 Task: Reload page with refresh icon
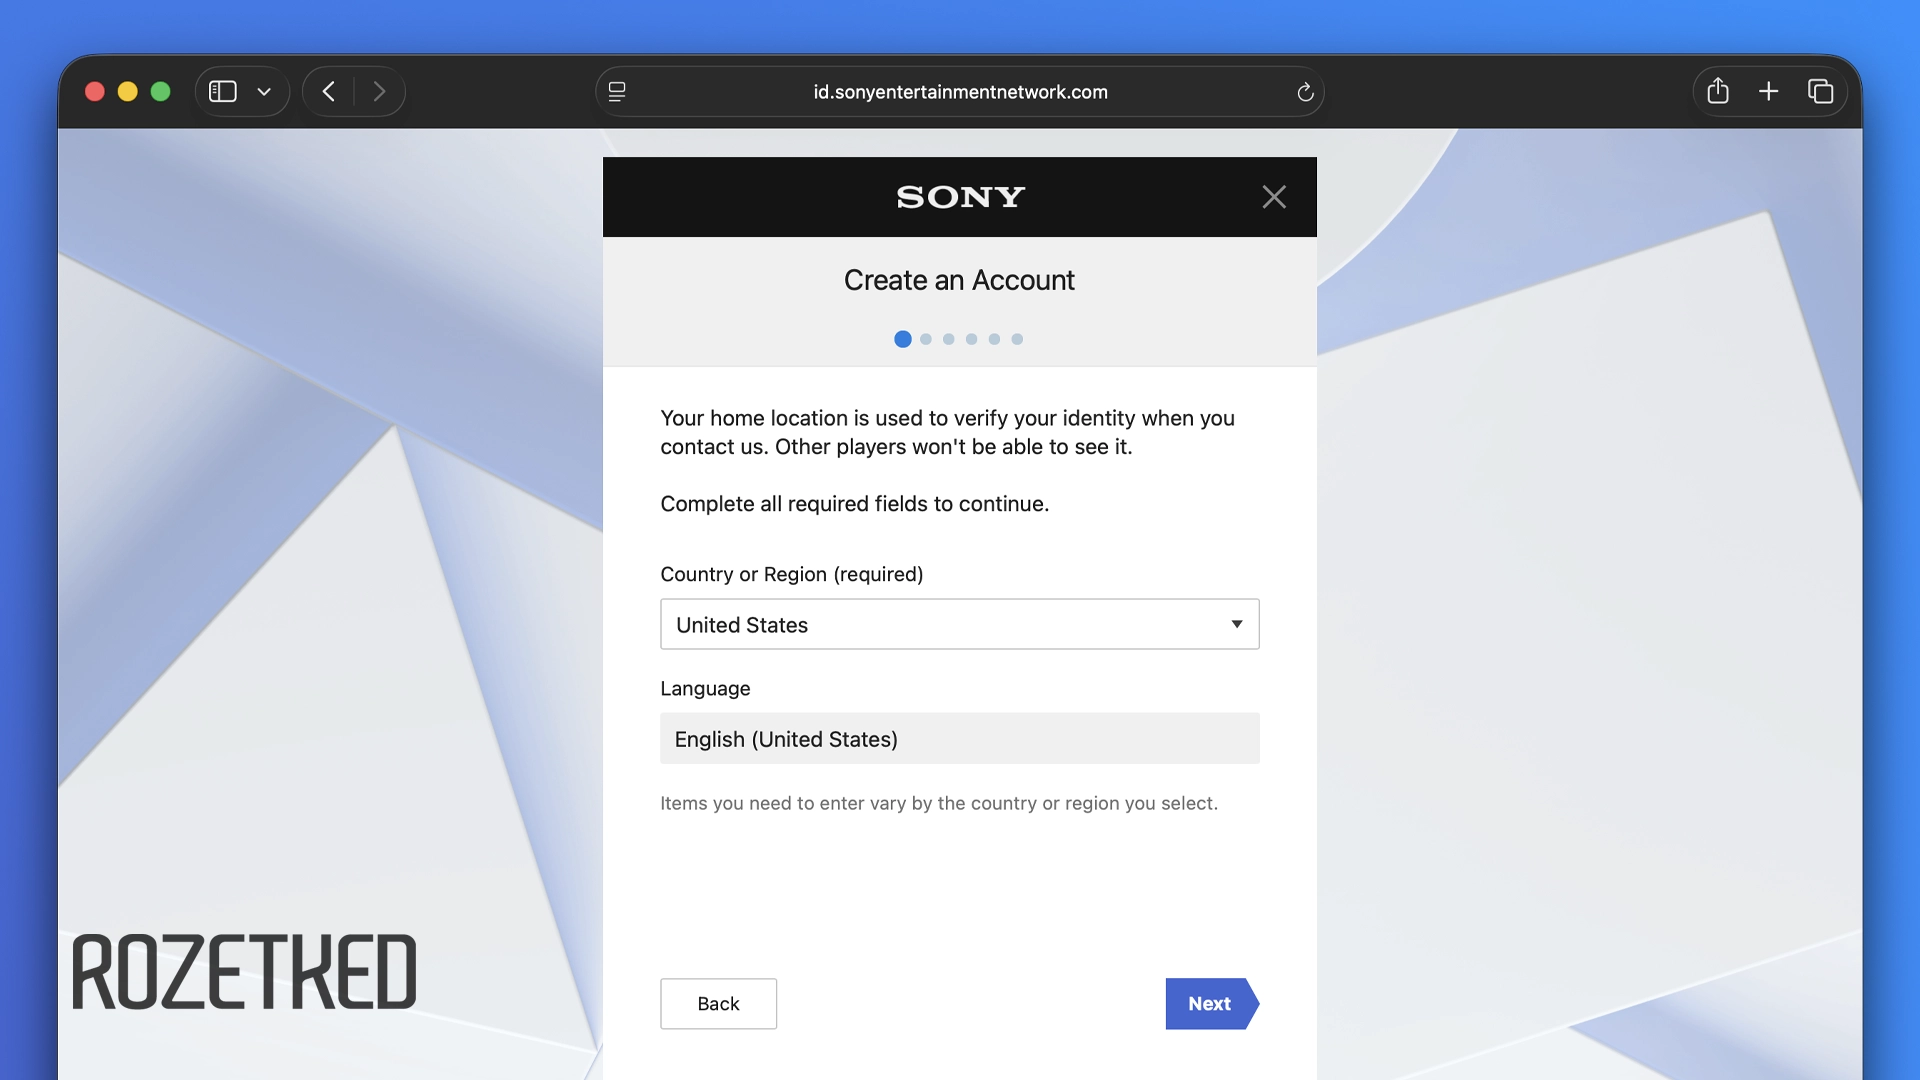click(1305, 92)
